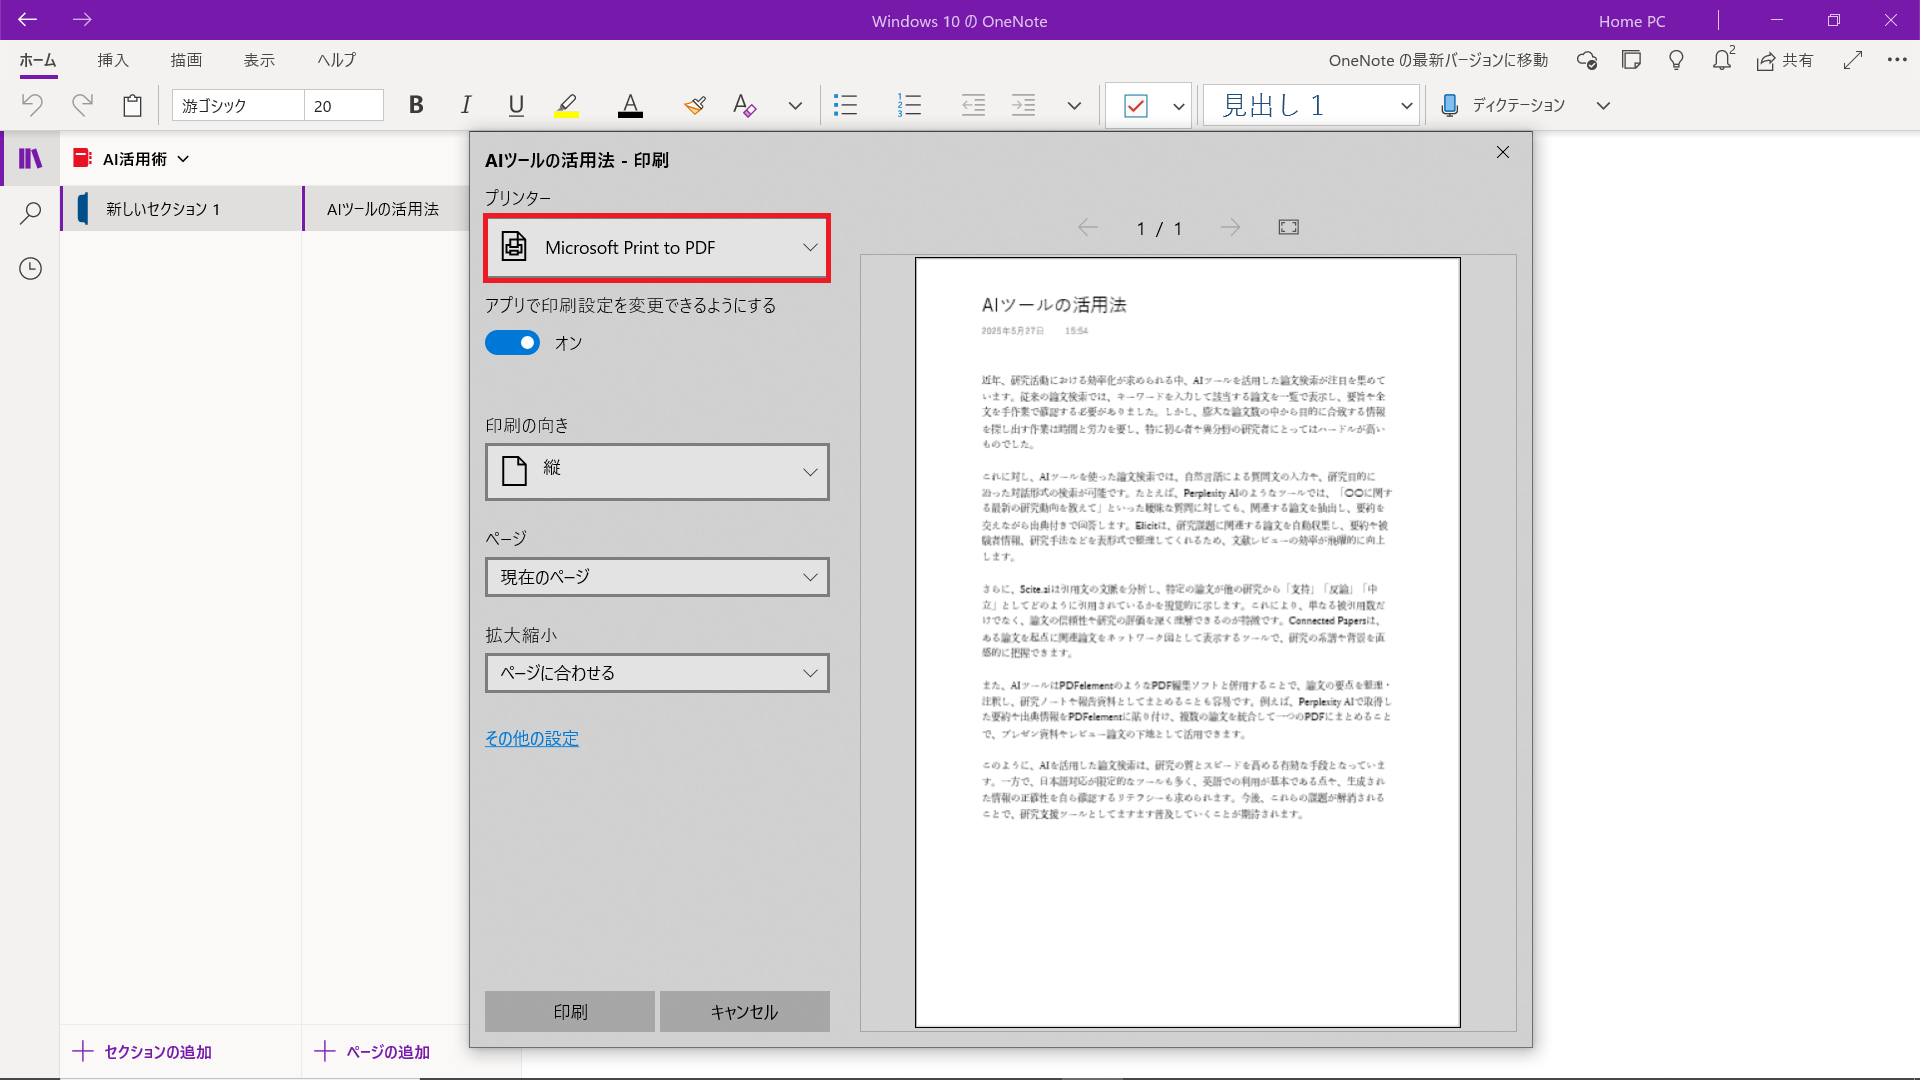Click the format painter icon
The width and height of the screenshot is (1920, 1080).
[695, 105]
